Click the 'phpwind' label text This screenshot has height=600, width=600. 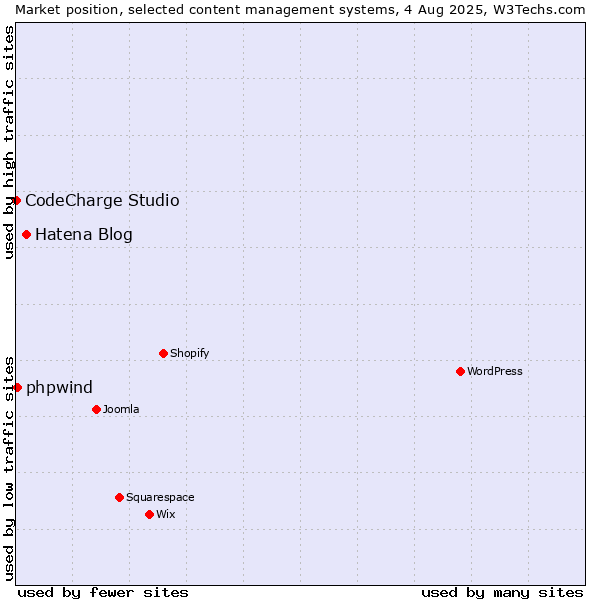tap(59, 388)
